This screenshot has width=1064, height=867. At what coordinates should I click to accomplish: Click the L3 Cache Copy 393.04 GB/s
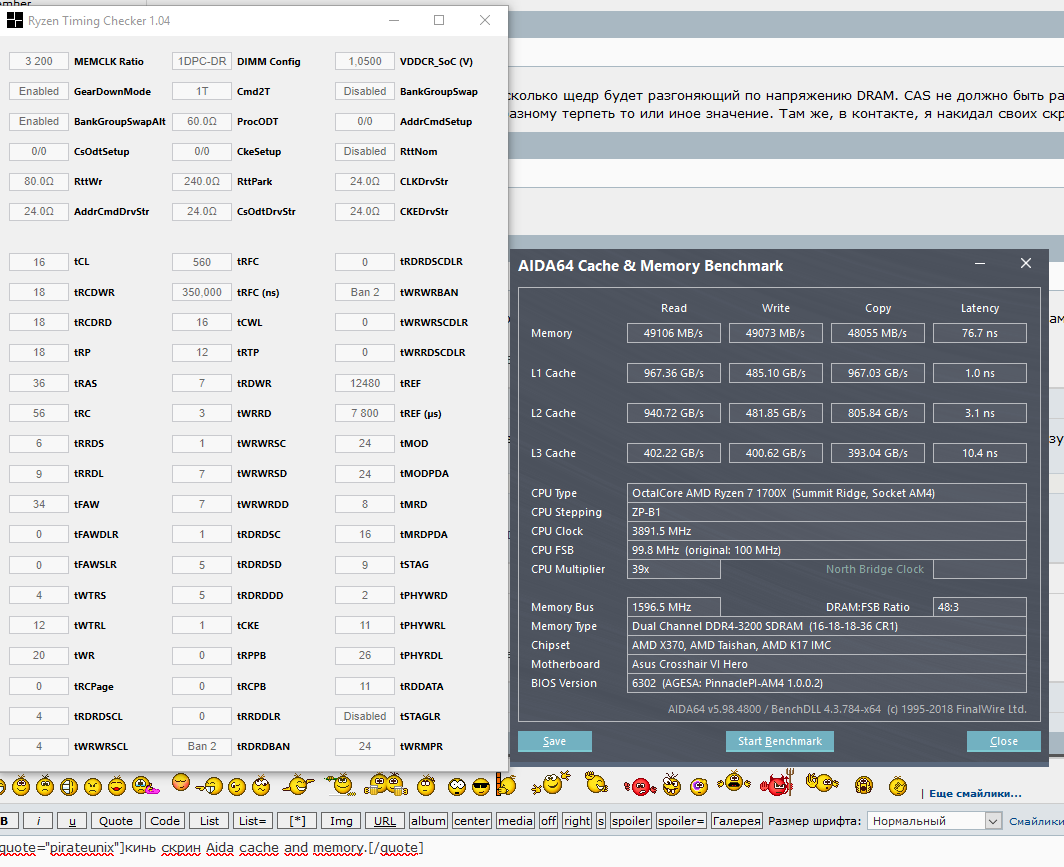pyautogui.click(x=877, y=453)
